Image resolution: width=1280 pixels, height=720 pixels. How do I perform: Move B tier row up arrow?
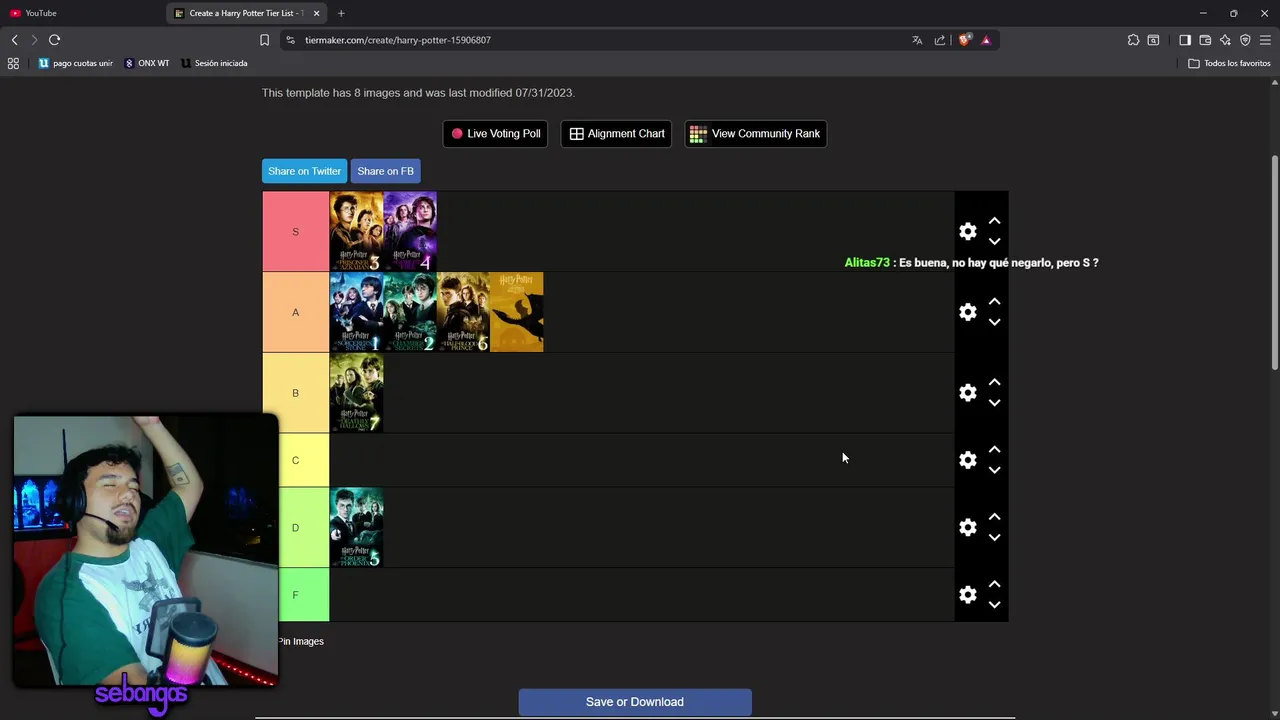pyautogui.click(x=994, y=383)
